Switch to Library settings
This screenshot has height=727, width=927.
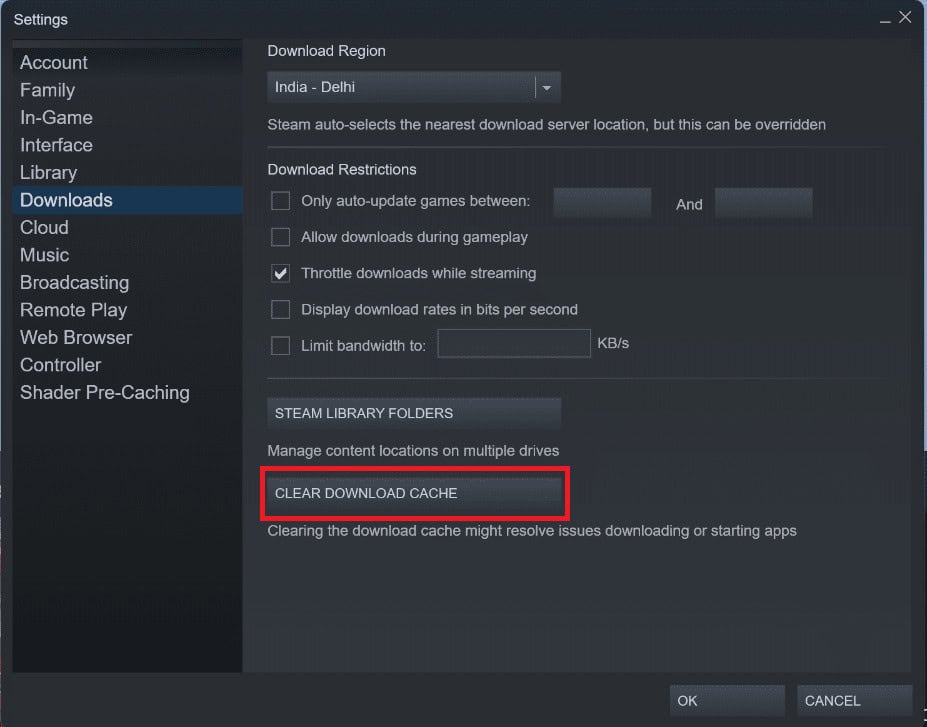[127, 173]
